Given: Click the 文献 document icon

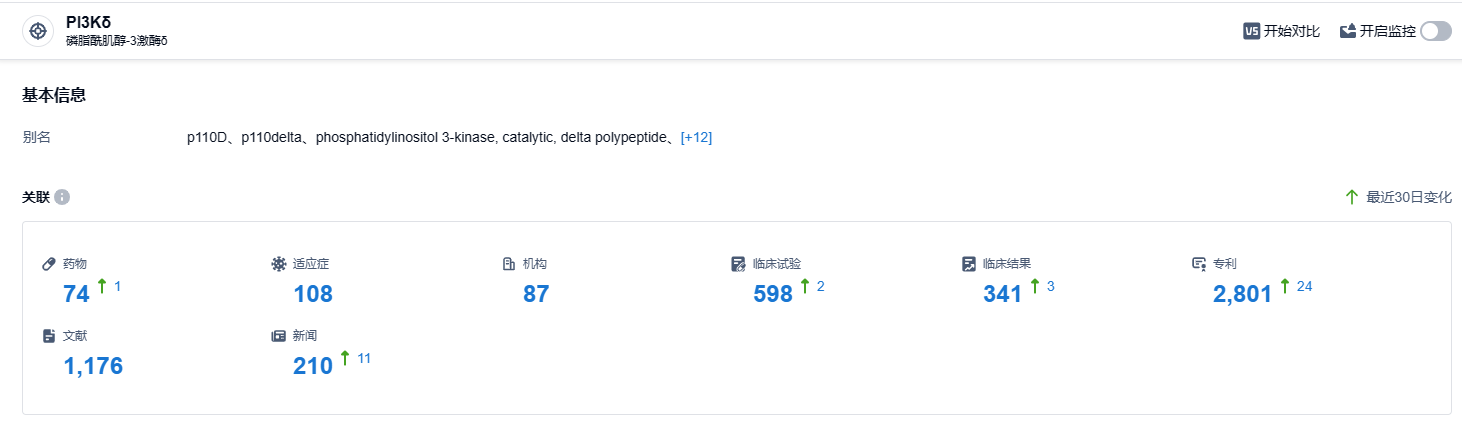Looking at the screenshot, I should 48,336.
